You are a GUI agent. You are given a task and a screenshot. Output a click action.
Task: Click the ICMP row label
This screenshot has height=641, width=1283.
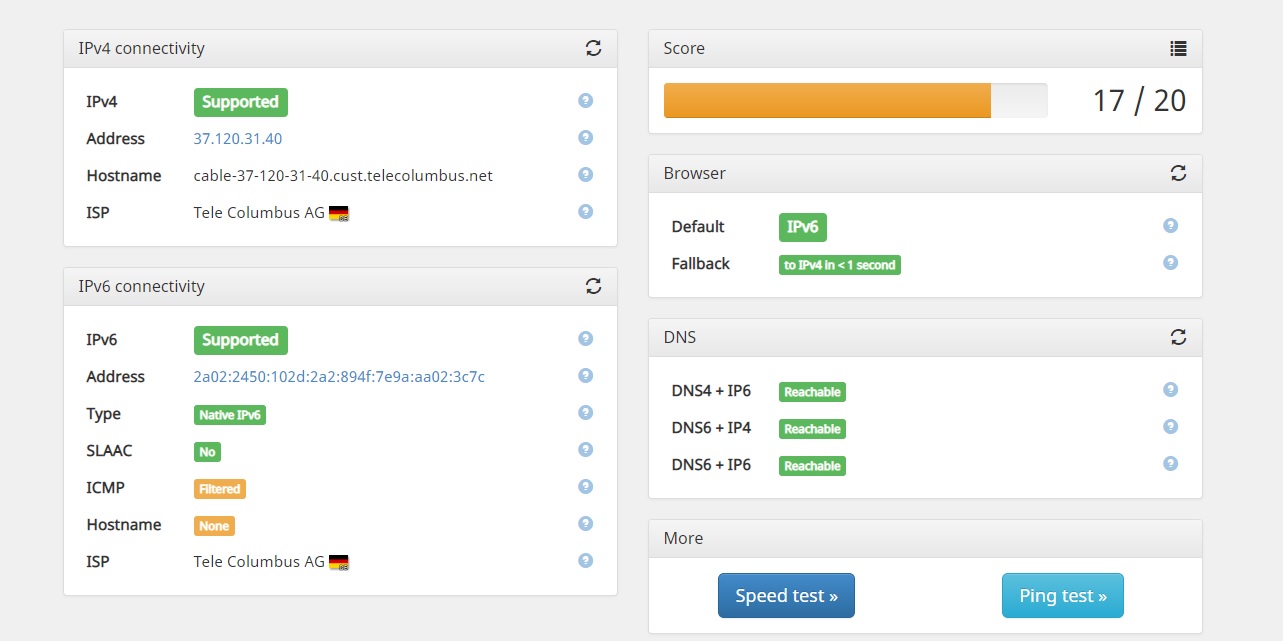(105, 488)
